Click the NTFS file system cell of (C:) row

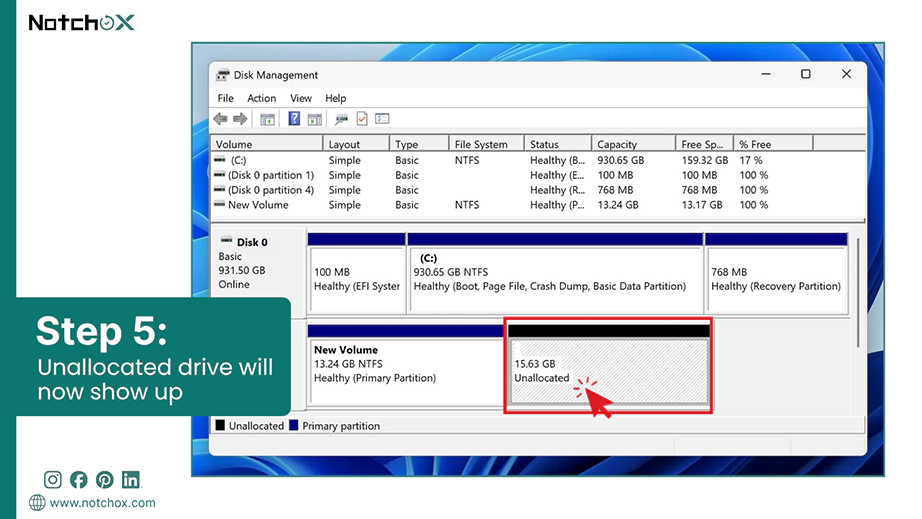[467, 160]
